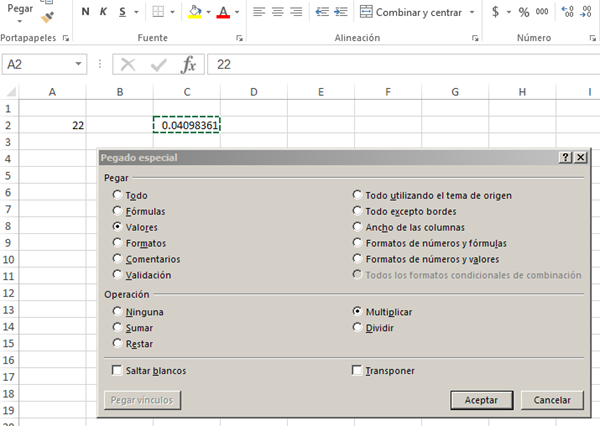Choose the Dividir operation radio button

[x=358, y=327]
